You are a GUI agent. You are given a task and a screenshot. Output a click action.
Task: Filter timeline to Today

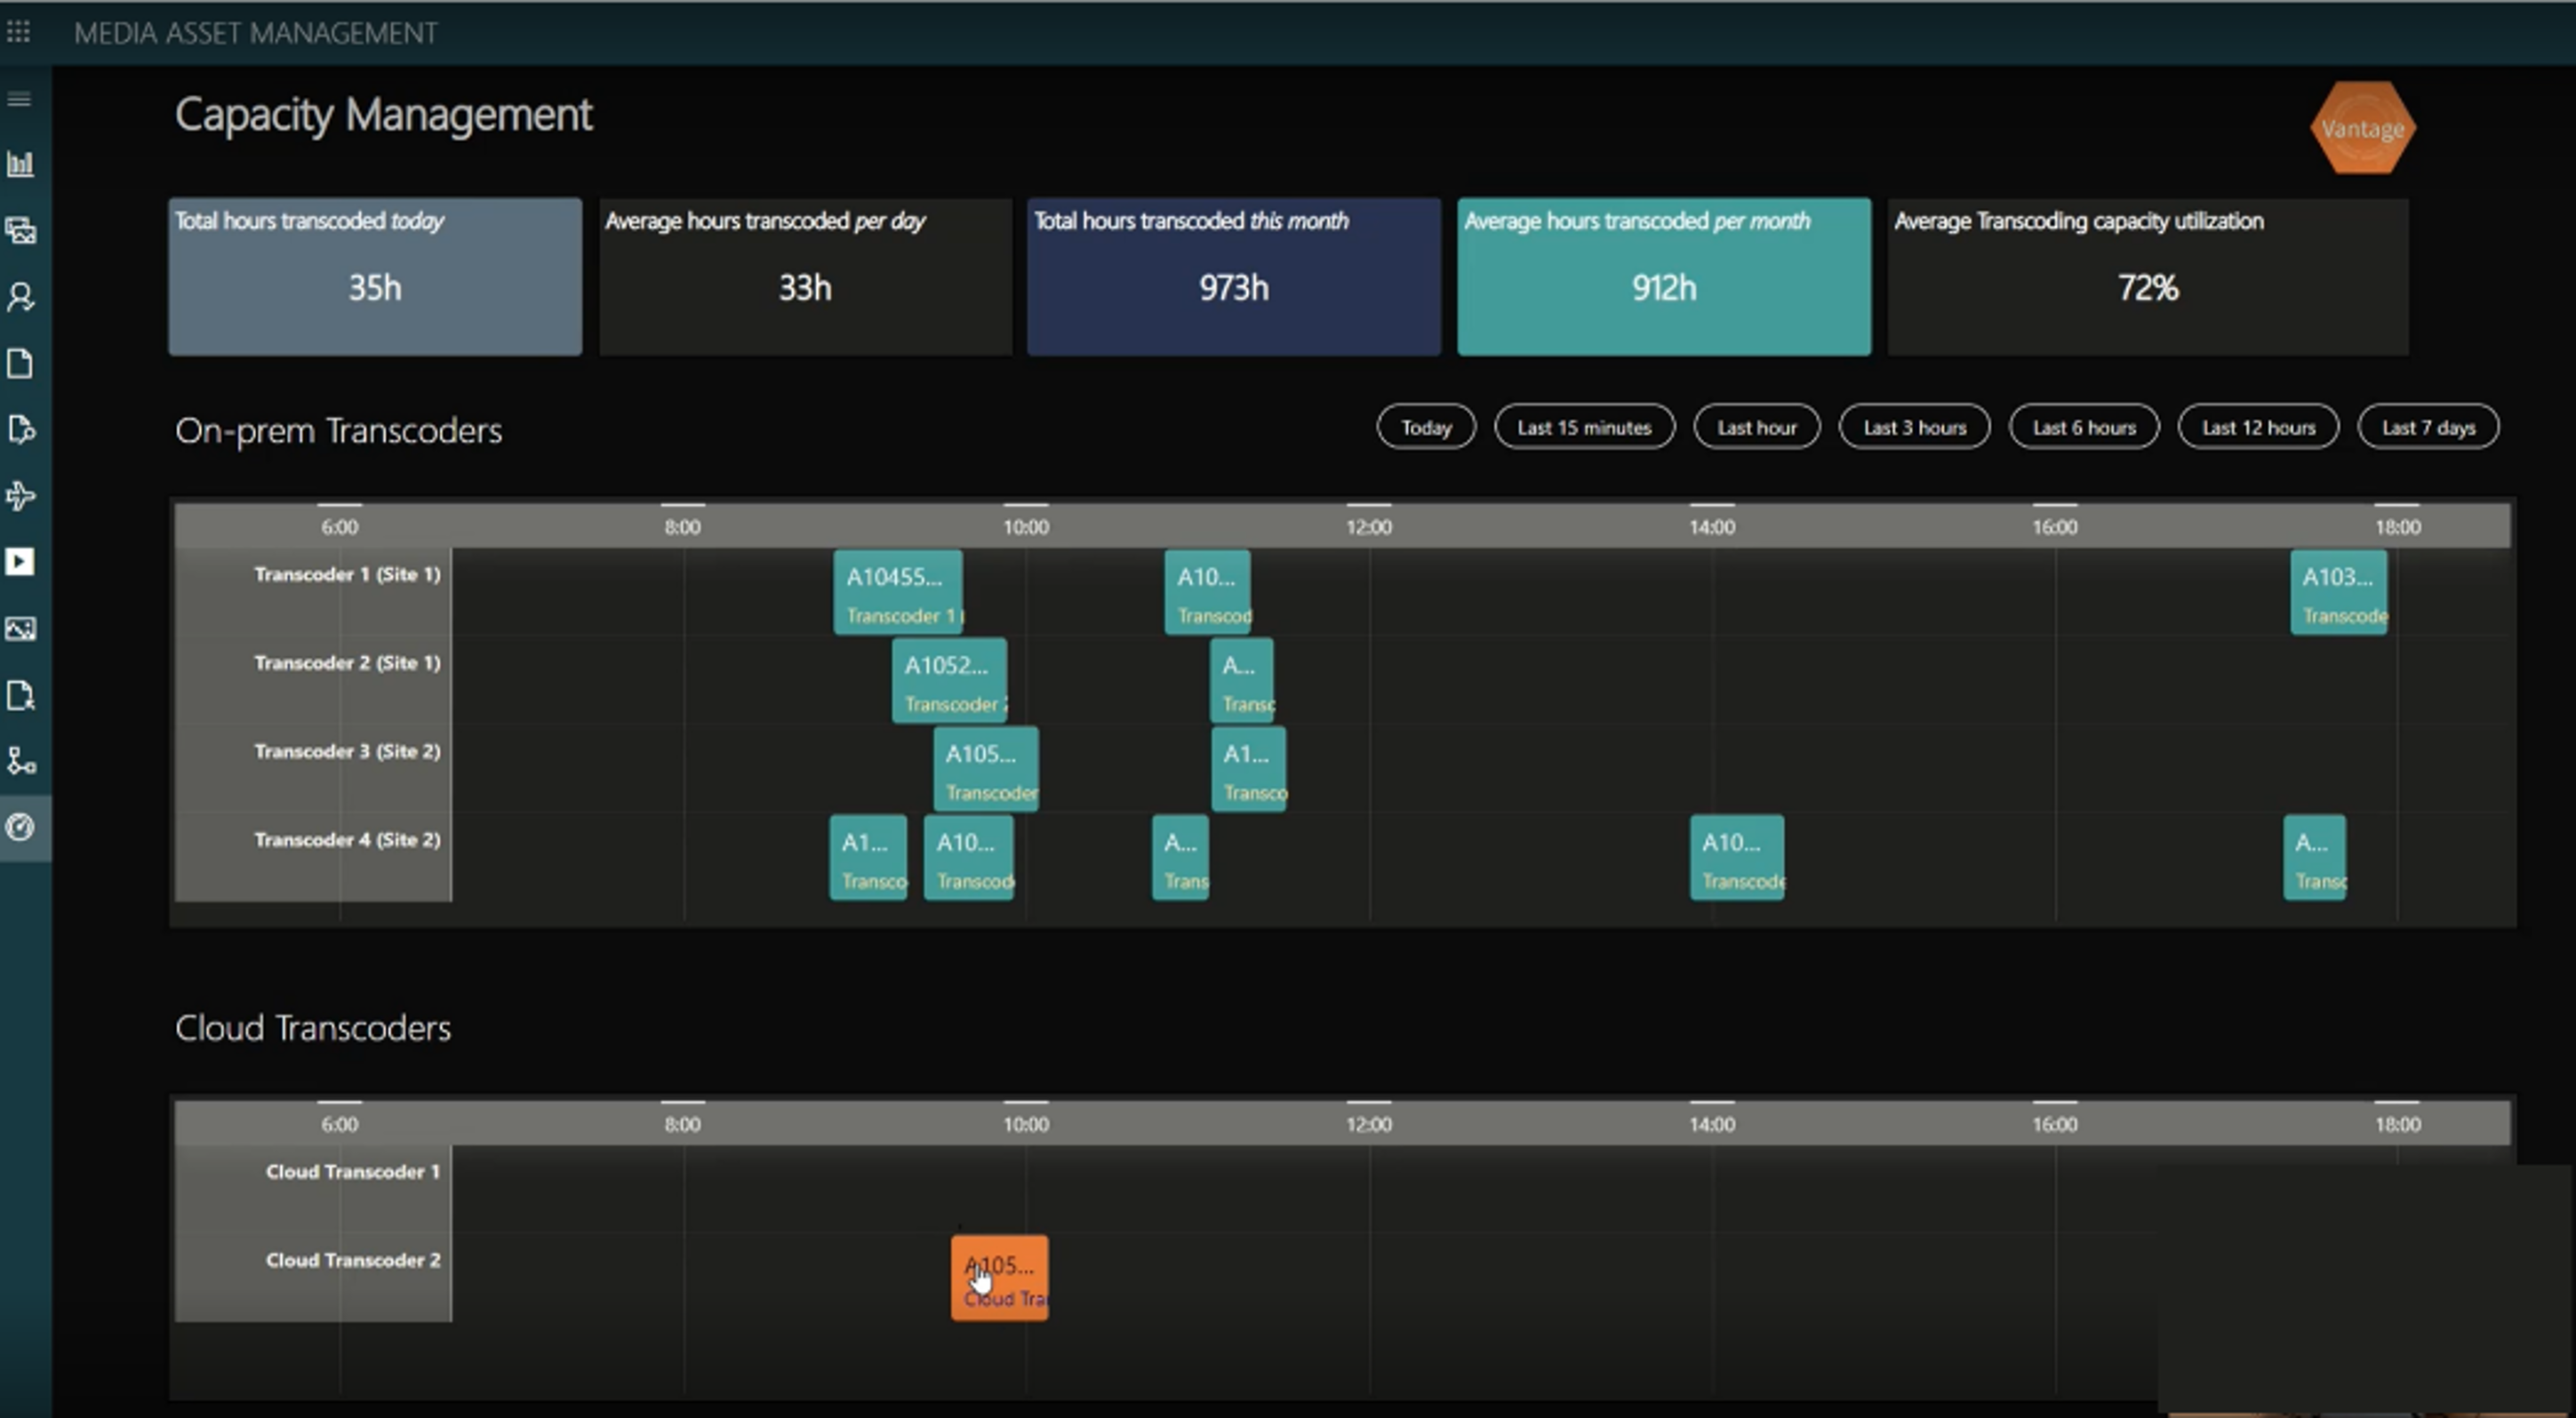[x=1425, y=427]
